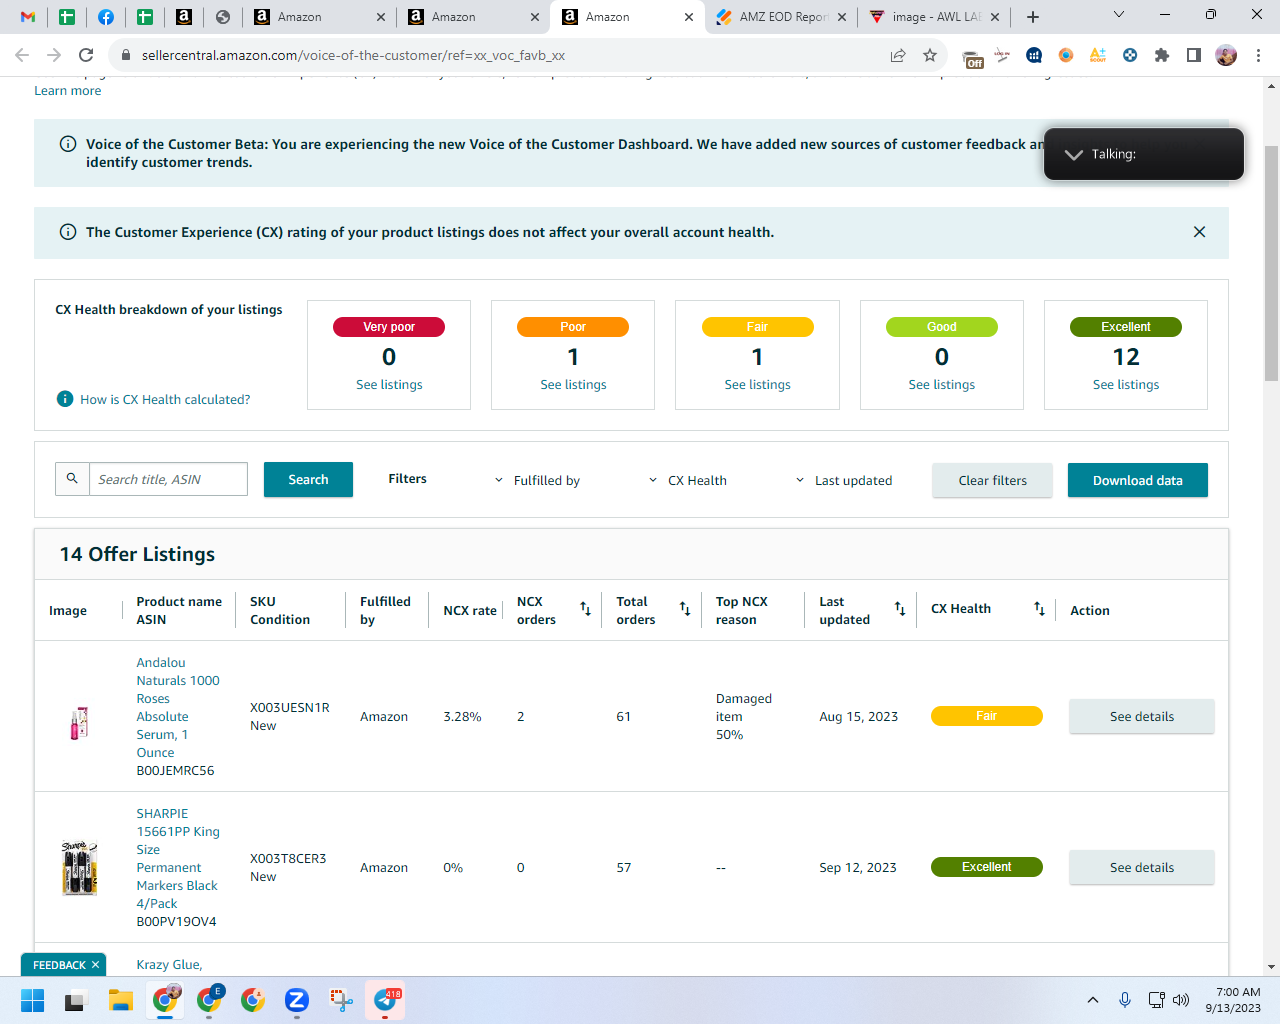Switch to the AMZ EOD Report tab

point(781,17)
